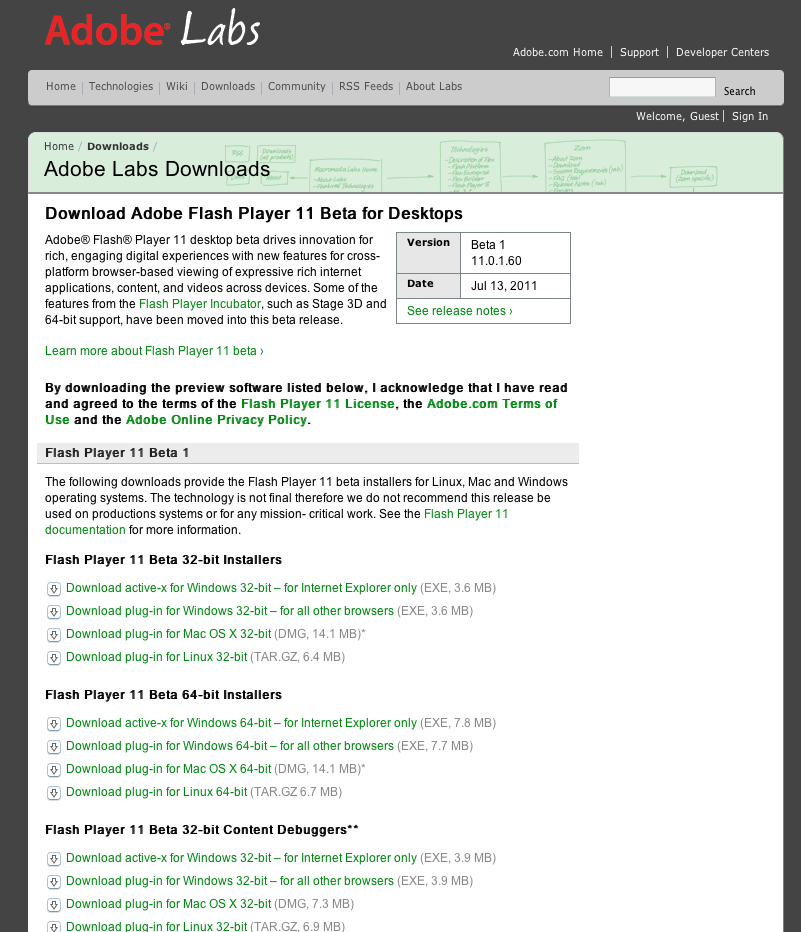
Task: Follow the Flash Player Incubator link
Action: 200,304
